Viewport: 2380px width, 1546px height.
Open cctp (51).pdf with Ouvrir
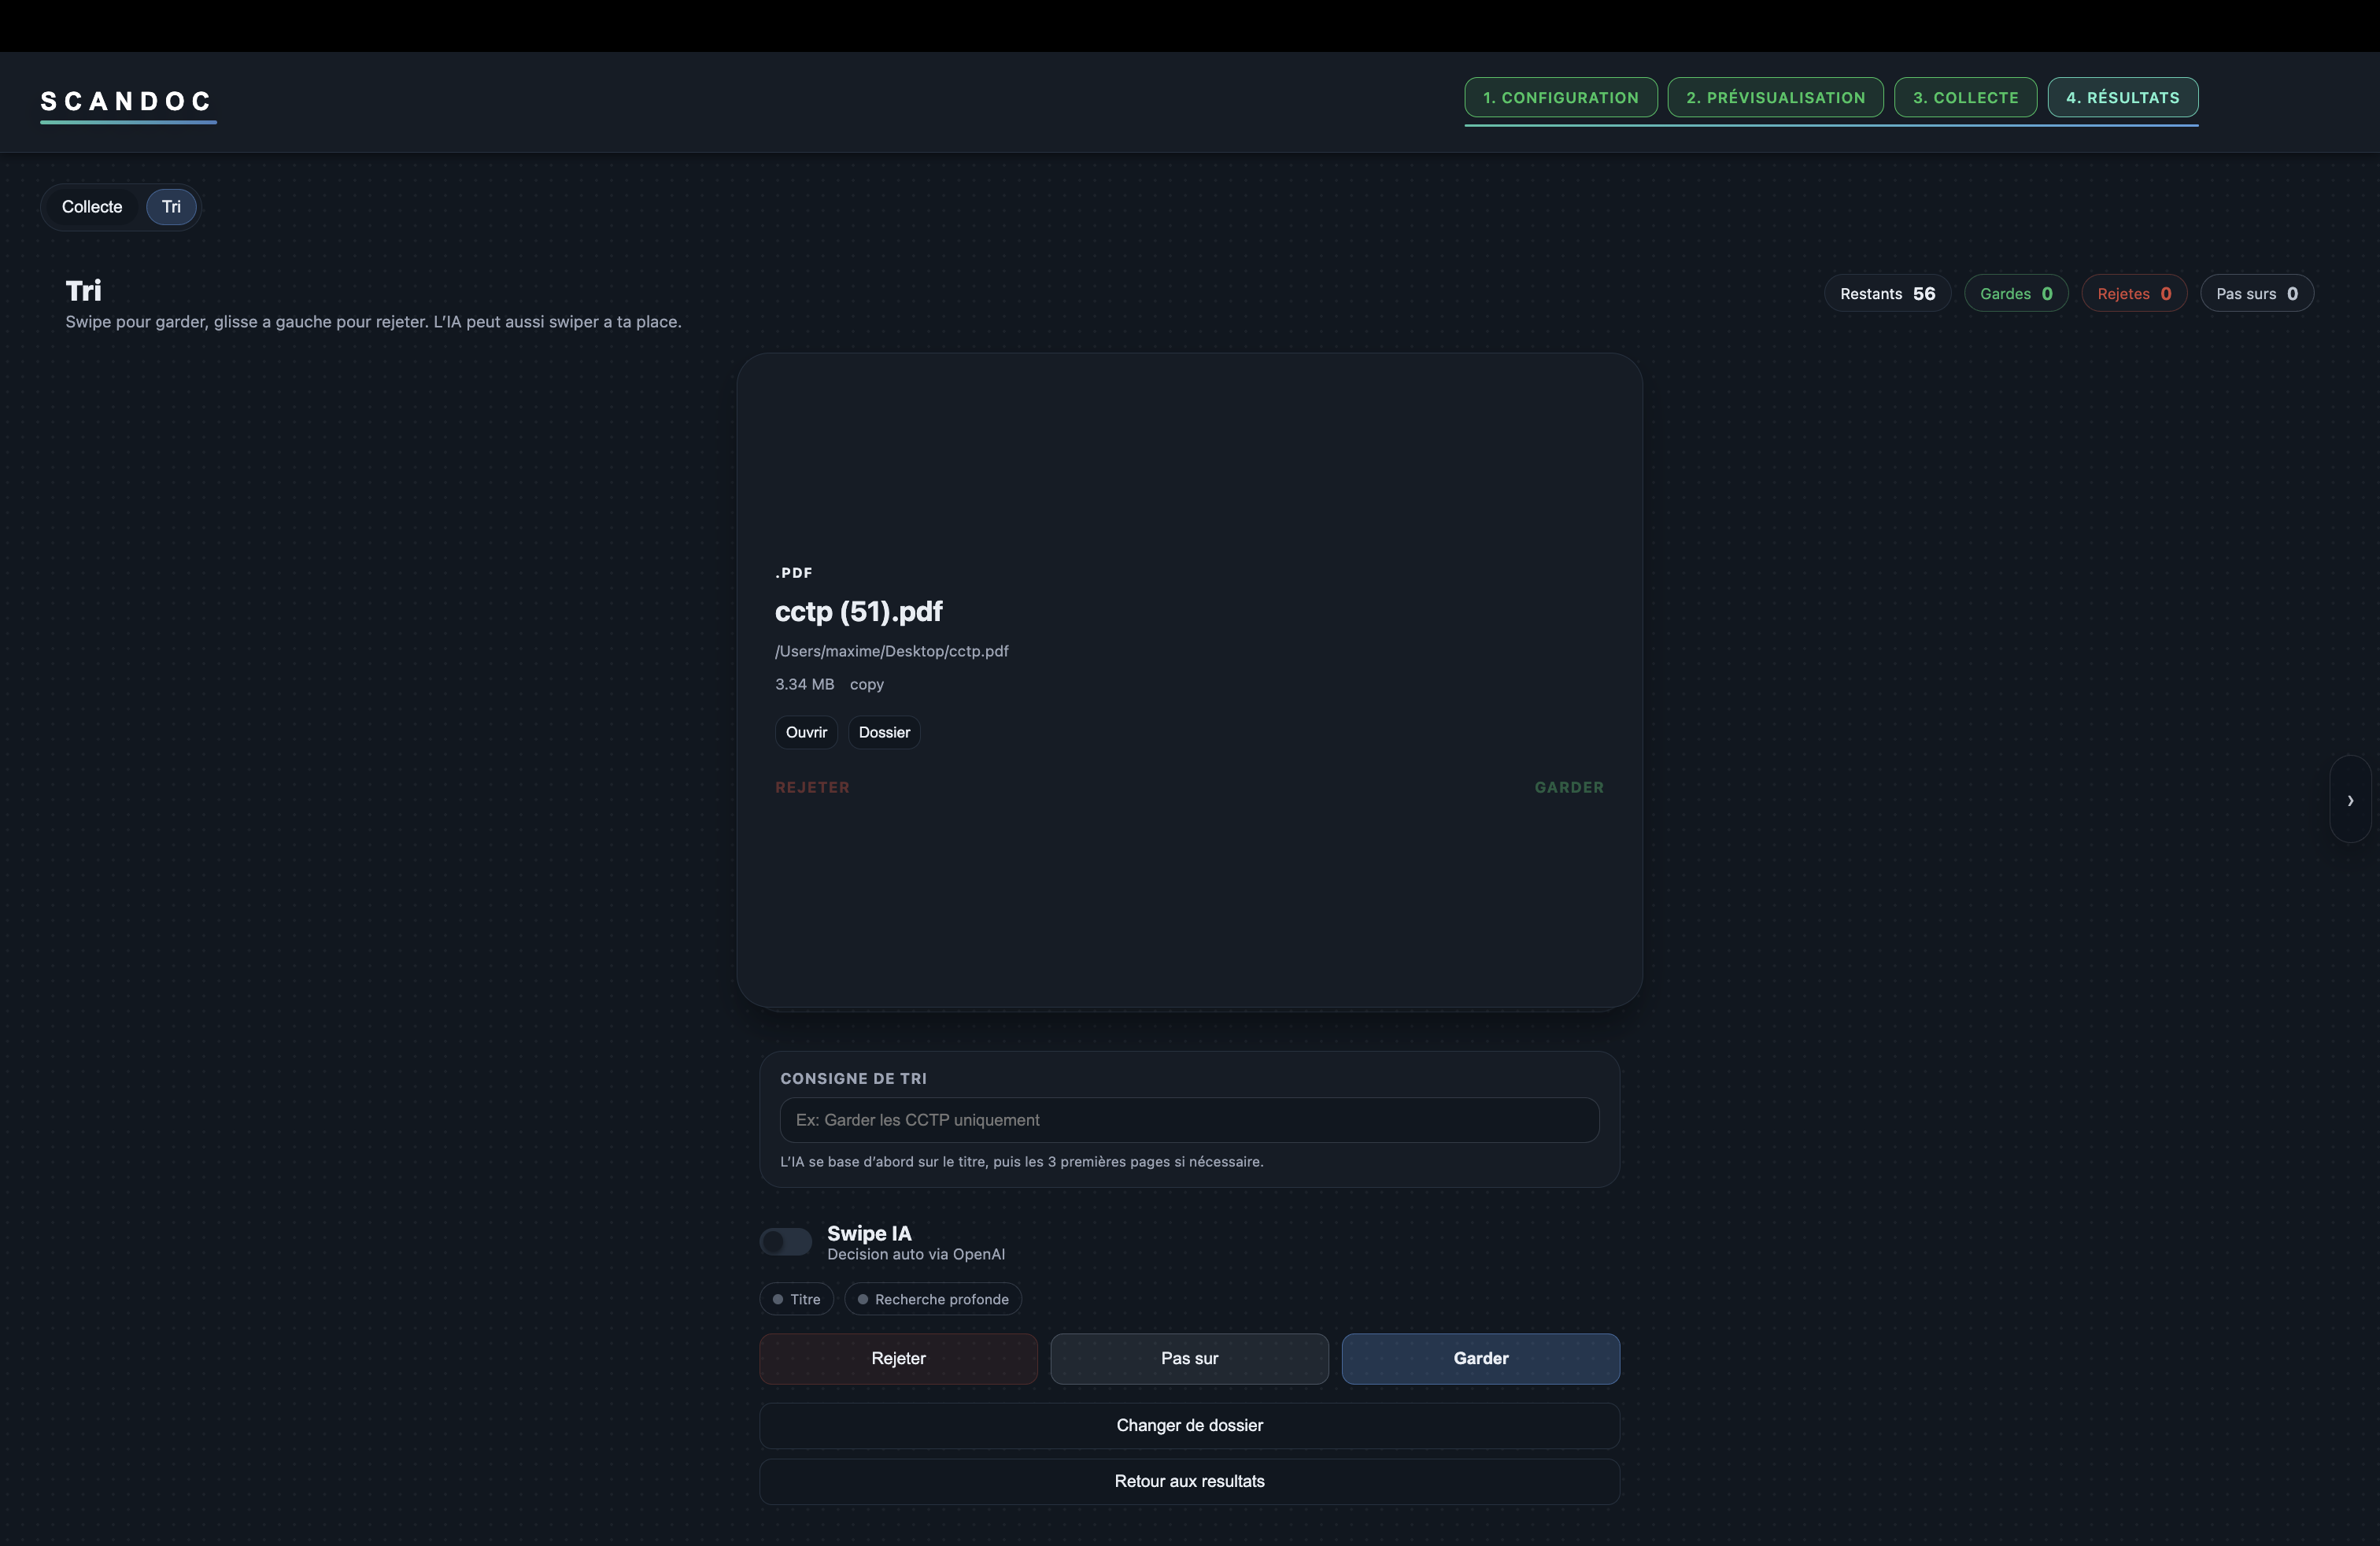tap(805, 732)
